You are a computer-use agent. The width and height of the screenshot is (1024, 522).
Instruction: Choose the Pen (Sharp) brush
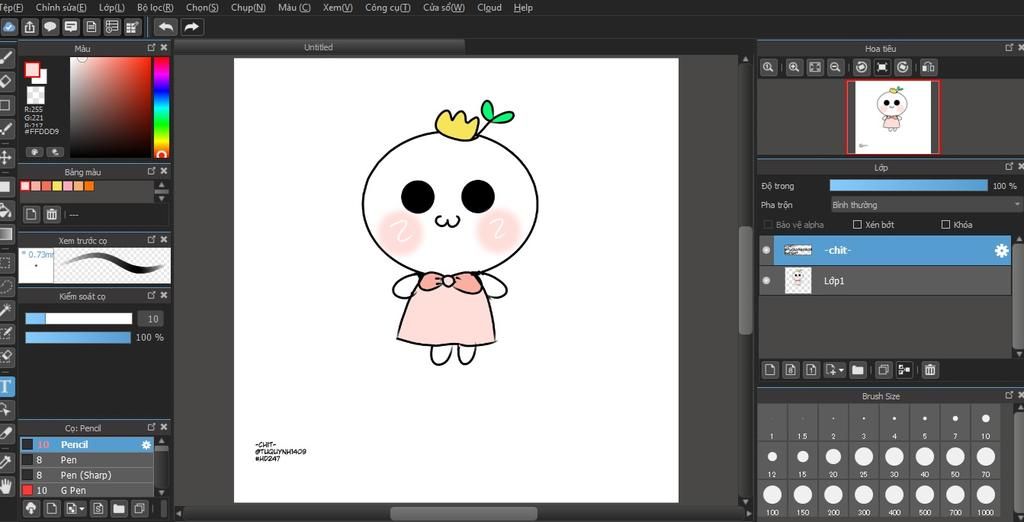(x=85, y=475)
